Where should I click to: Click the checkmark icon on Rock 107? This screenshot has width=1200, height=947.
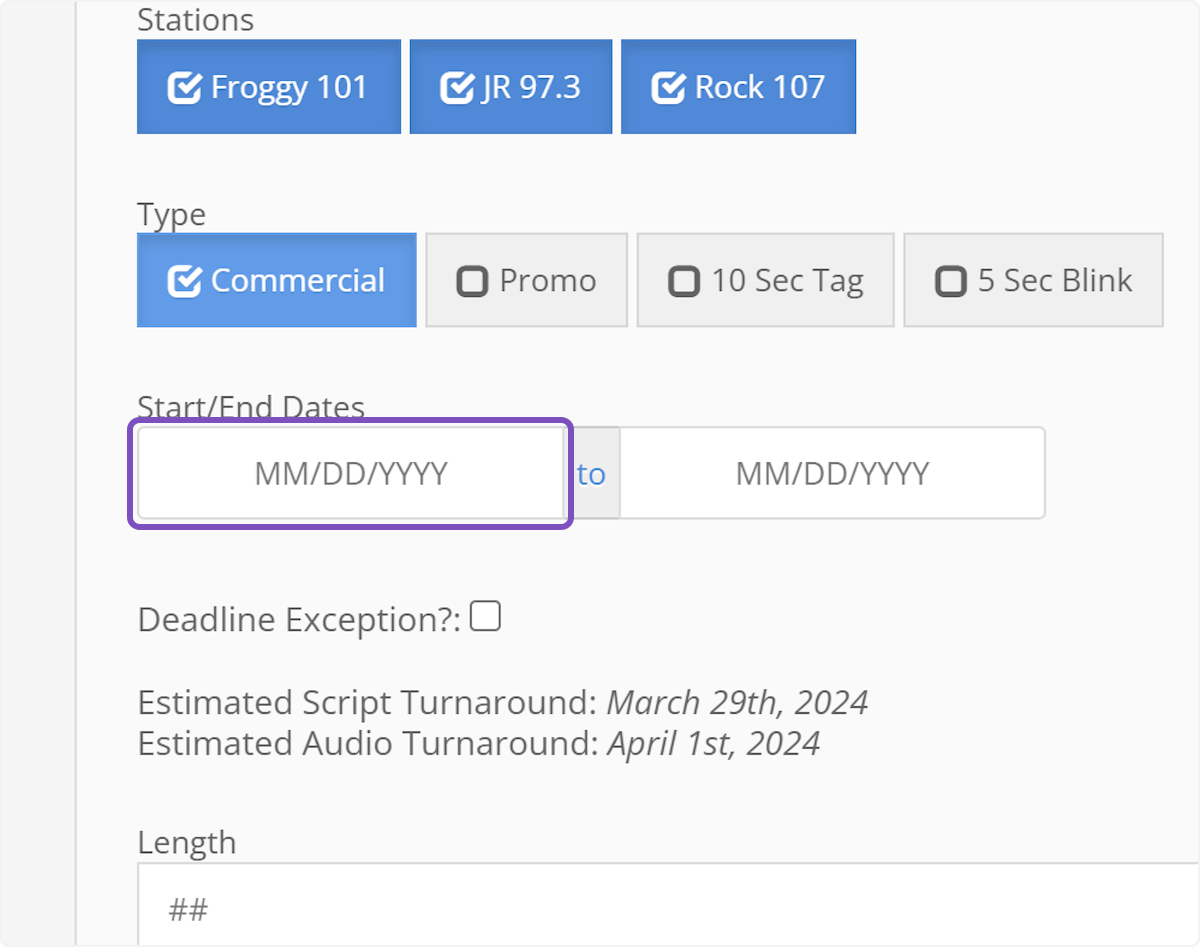pyautogui.click(x=668, y=88)
